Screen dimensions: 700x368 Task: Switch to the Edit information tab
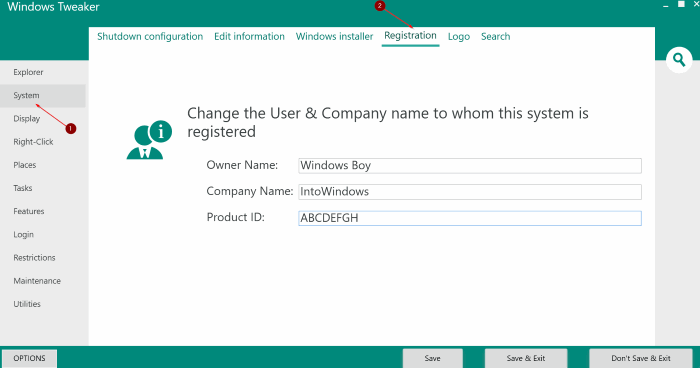(249, 37)
